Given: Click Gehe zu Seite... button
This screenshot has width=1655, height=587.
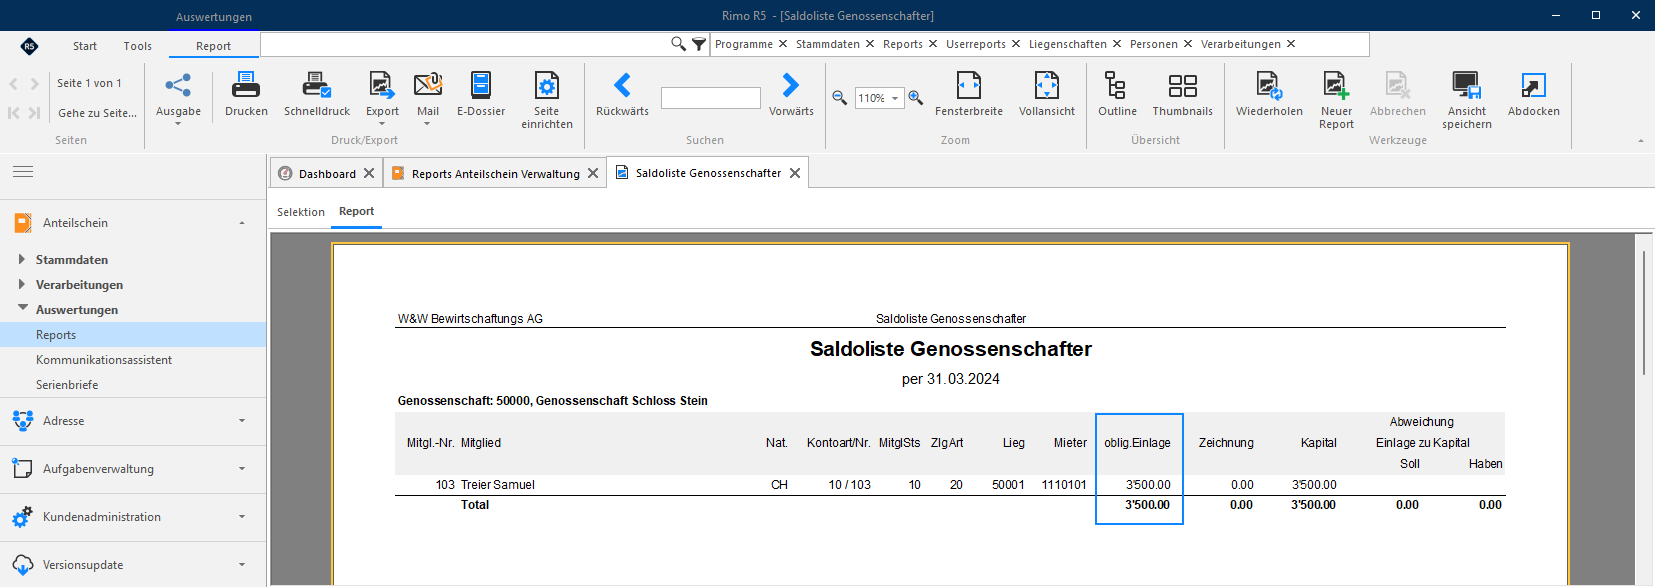Looking at the screenshot, I should click(x=97, y=113).
